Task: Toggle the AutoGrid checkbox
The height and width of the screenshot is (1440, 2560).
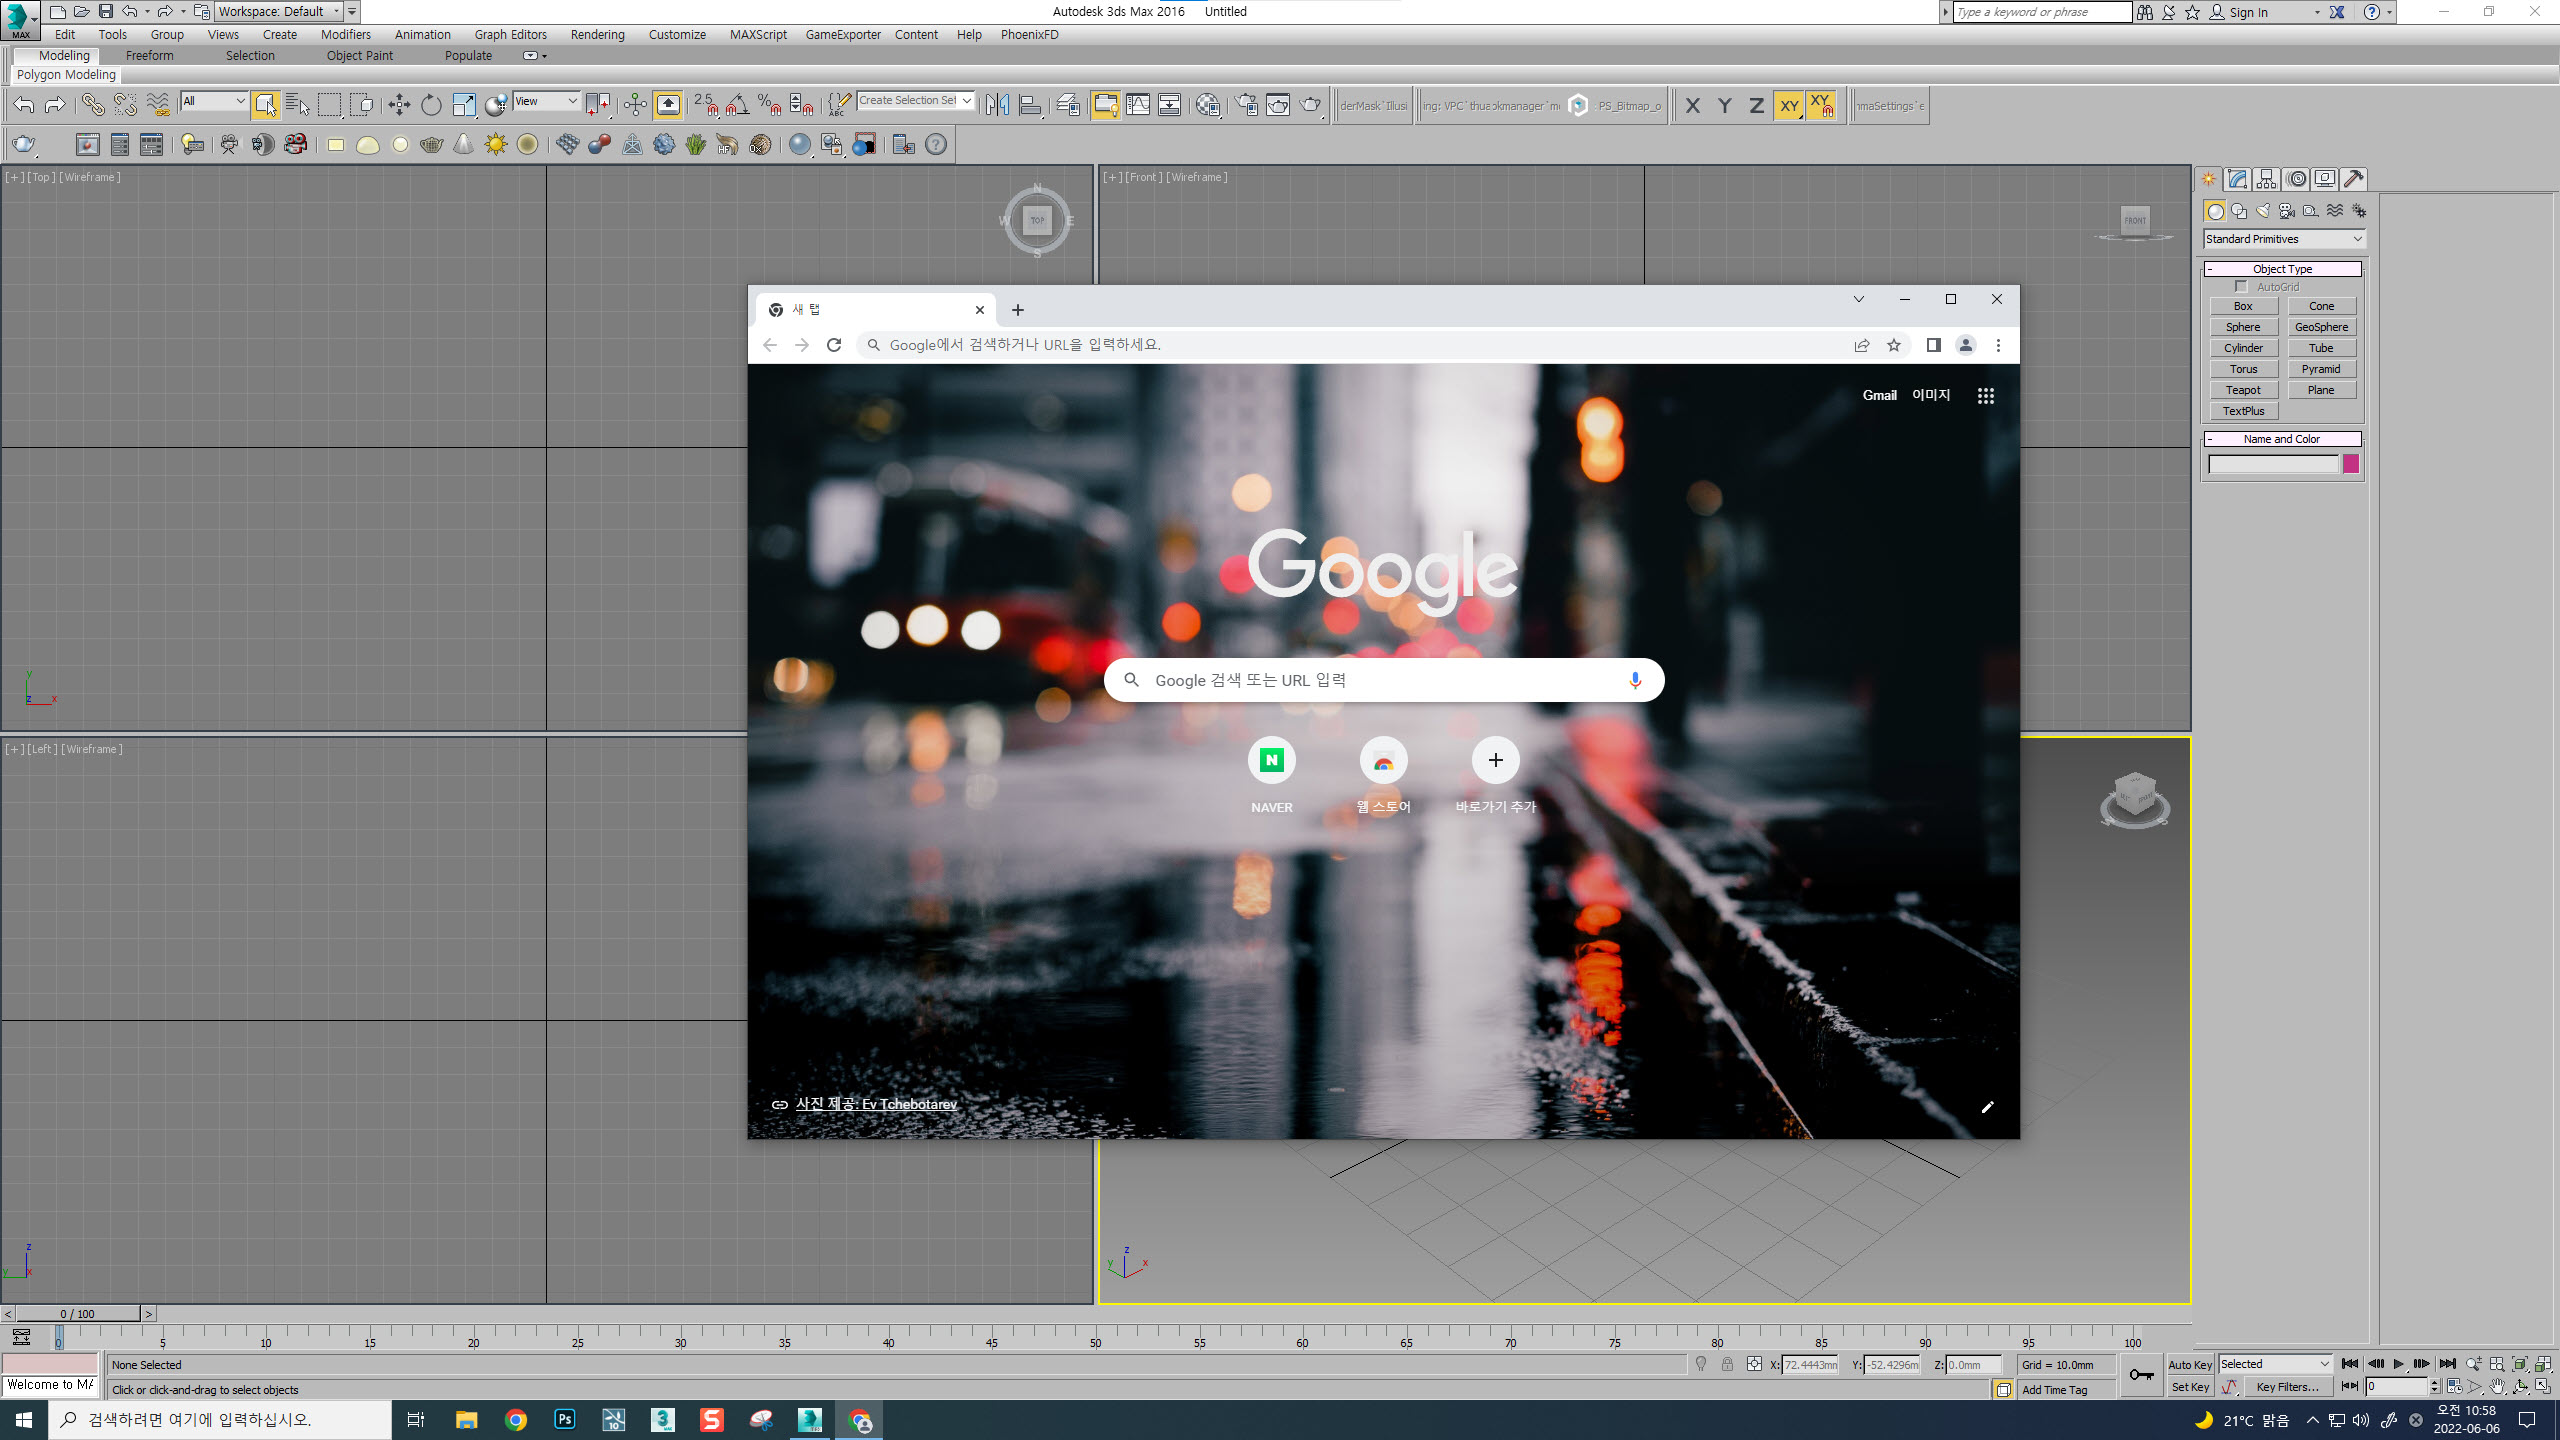Action: pyautogui.click(x=2241, y=287)
